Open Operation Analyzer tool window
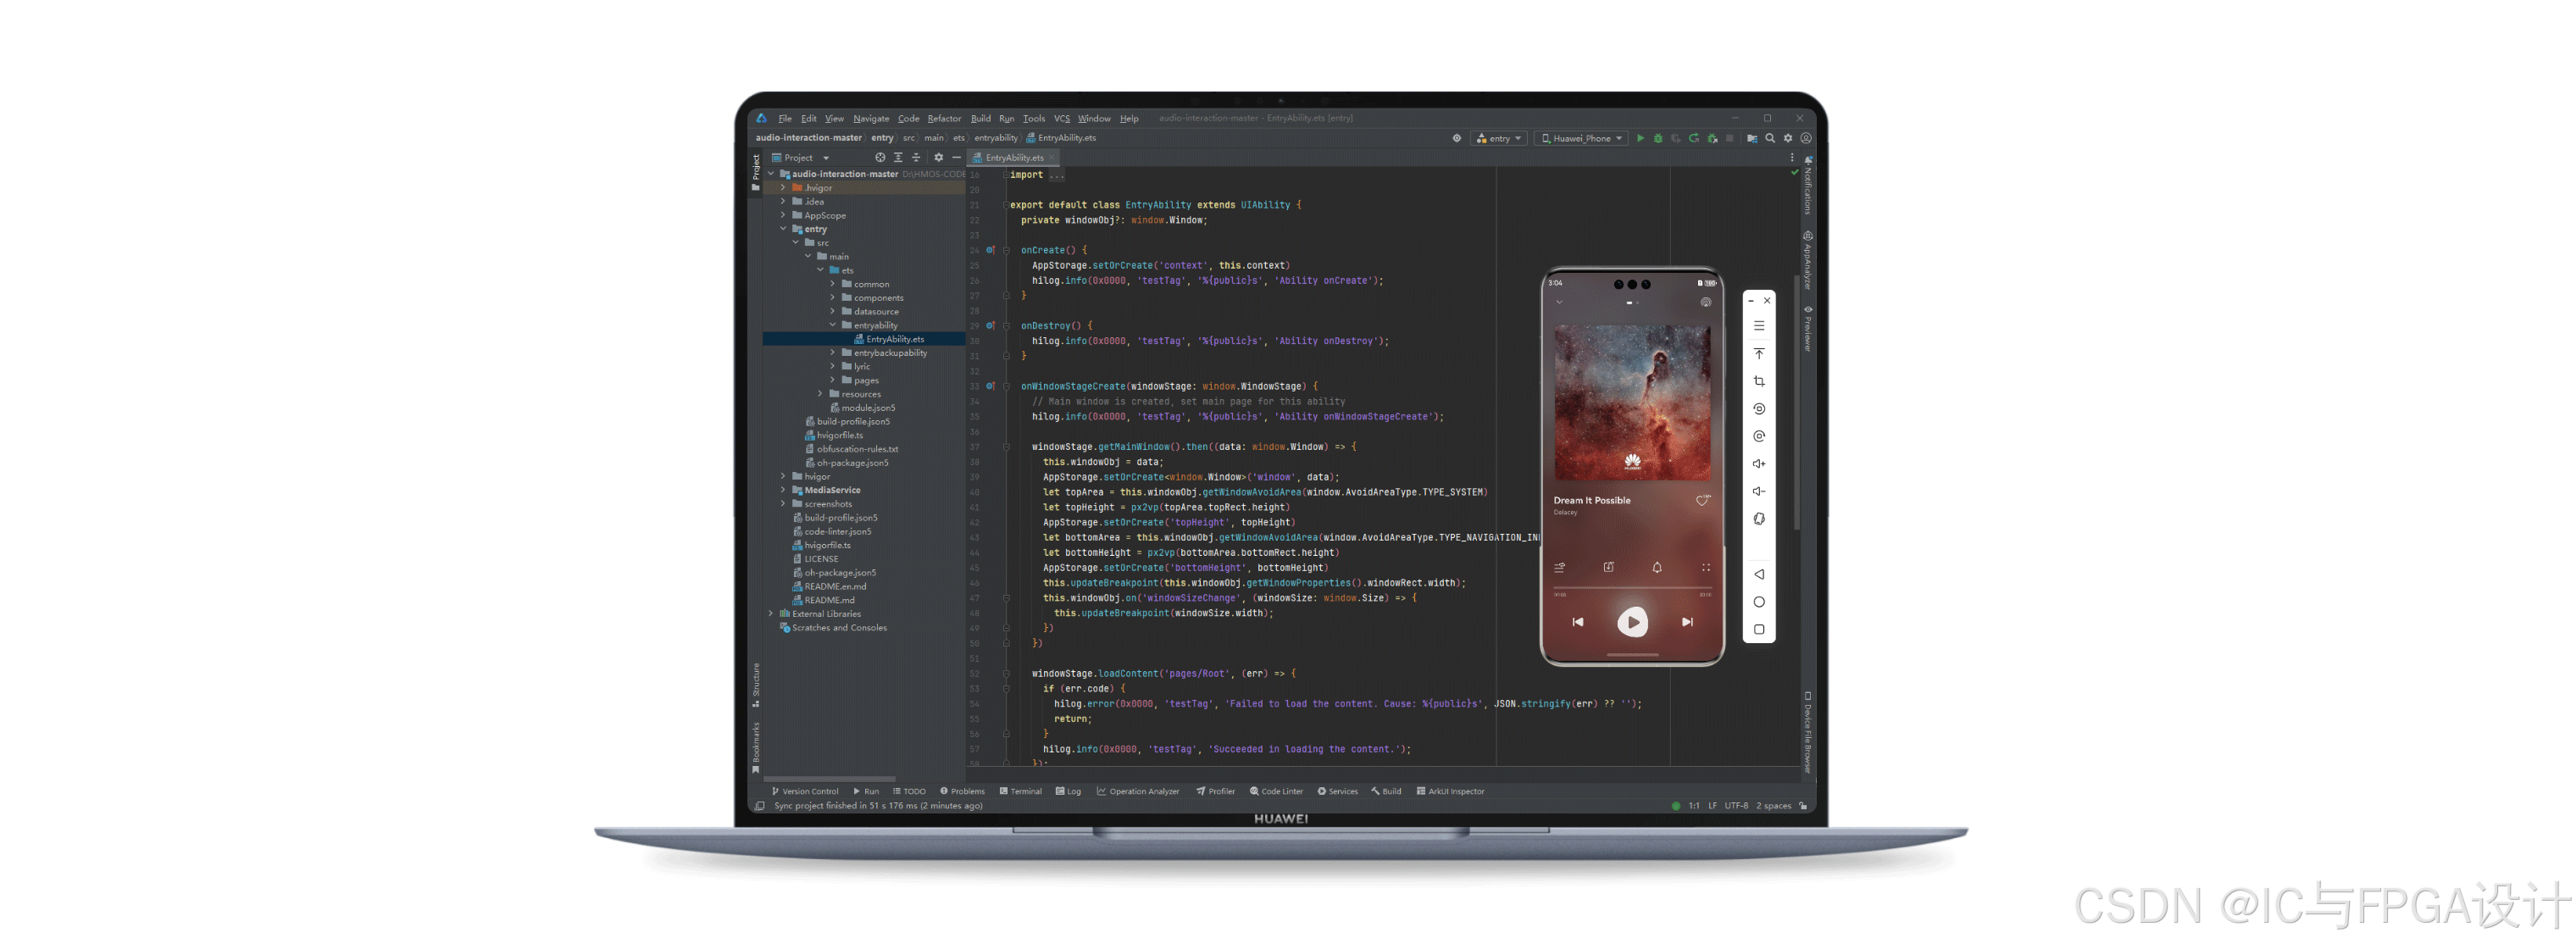2576x949 pixels. pos(1138,791)
